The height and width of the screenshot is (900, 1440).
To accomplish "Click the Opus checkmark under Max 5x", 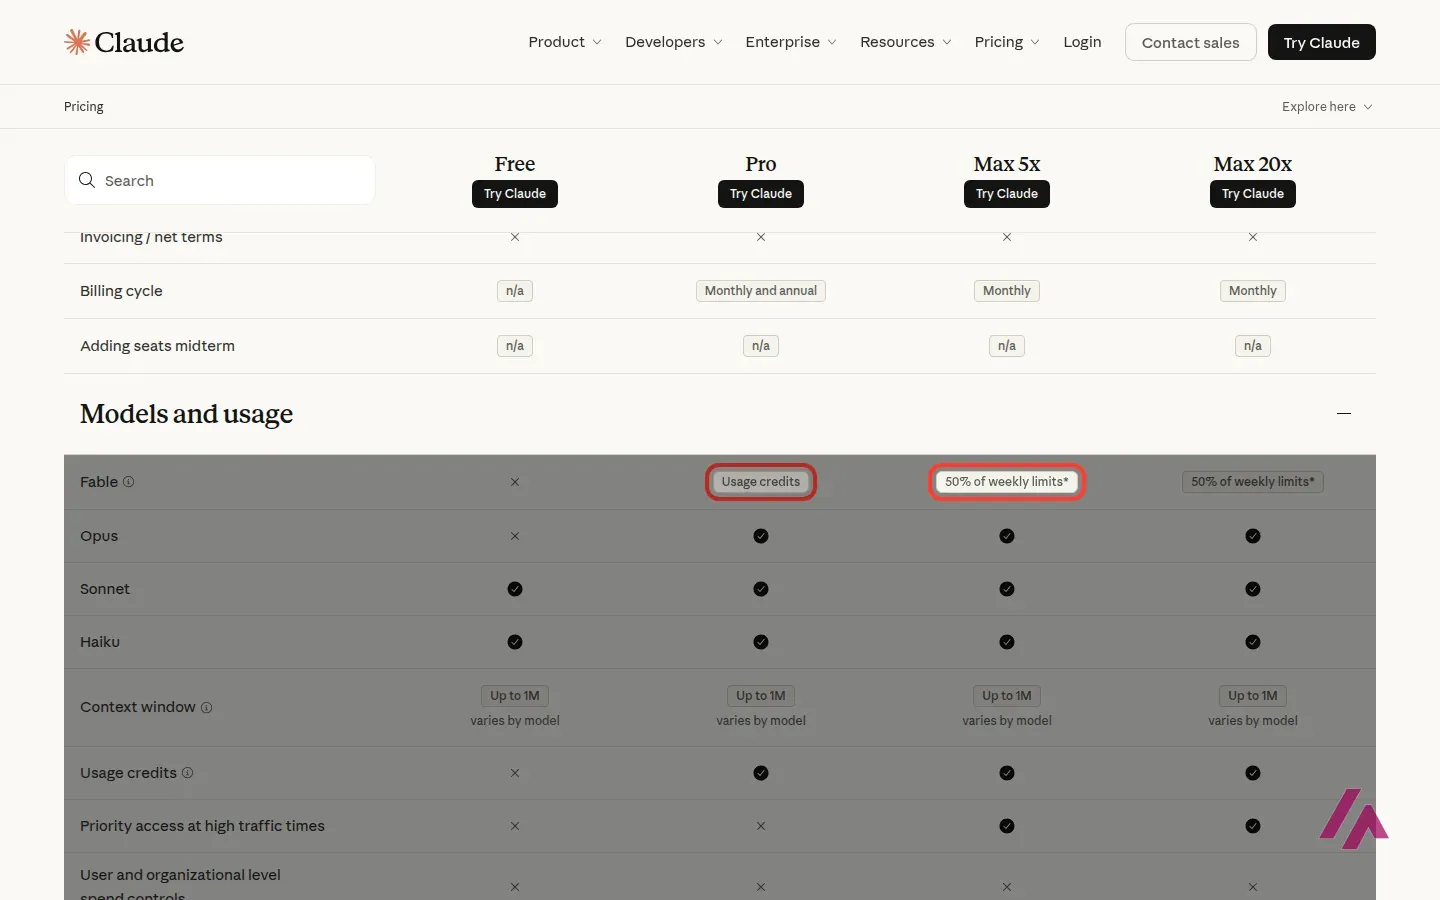I will coord(1007,536).
